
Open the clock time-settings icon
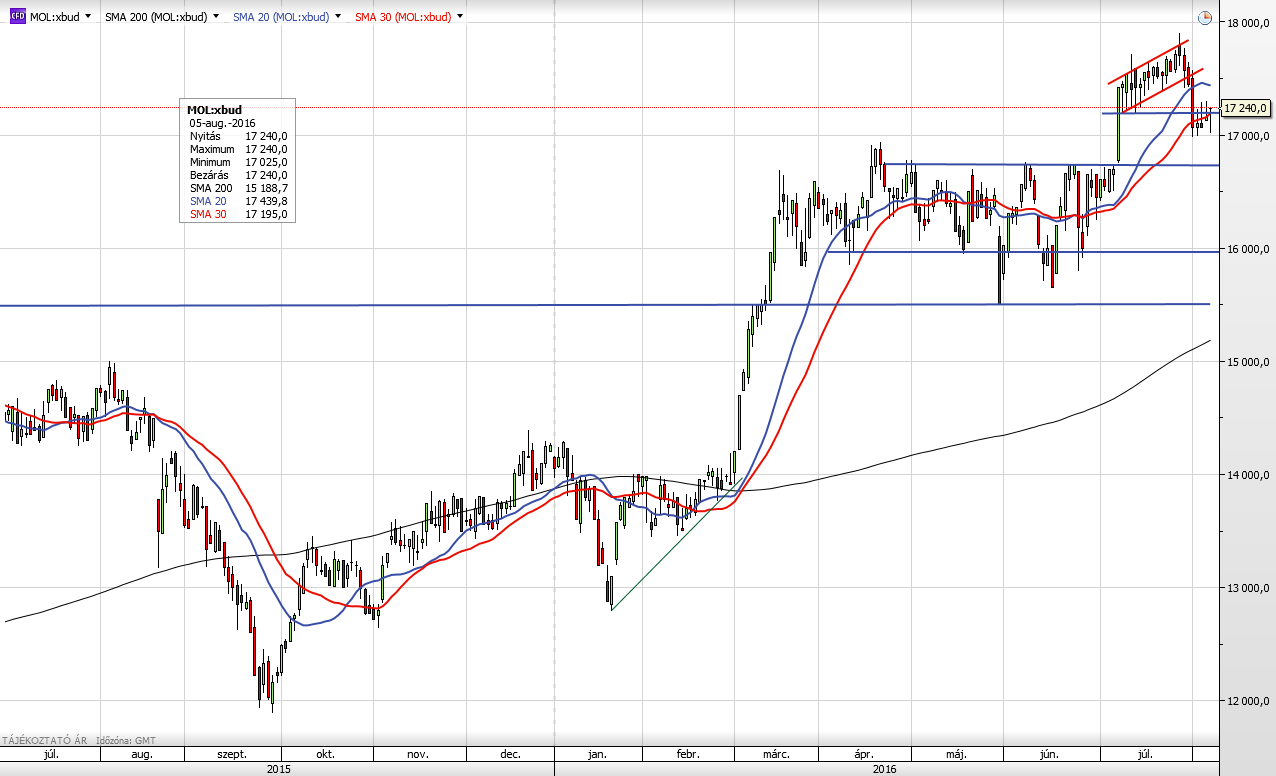pos(1204,17)
